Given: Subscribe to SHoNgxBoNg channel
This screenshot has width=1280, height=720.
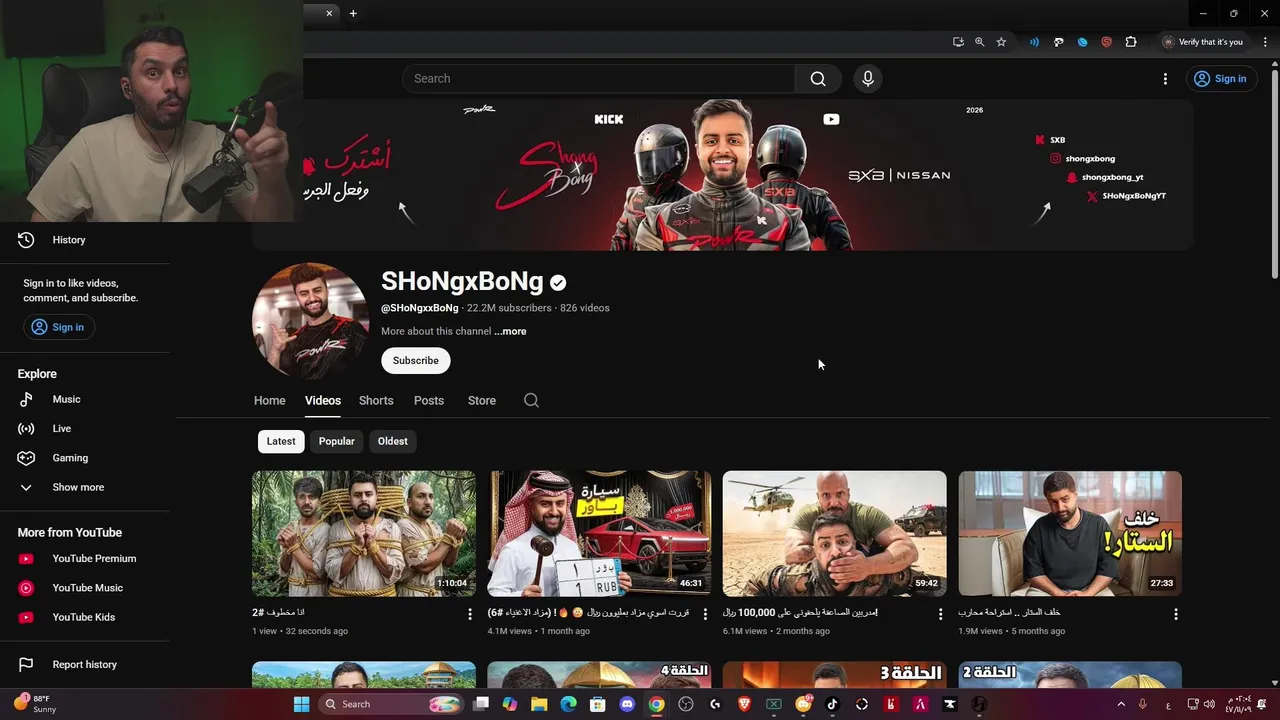Looking at the screenshot, I should coord(416,361).
